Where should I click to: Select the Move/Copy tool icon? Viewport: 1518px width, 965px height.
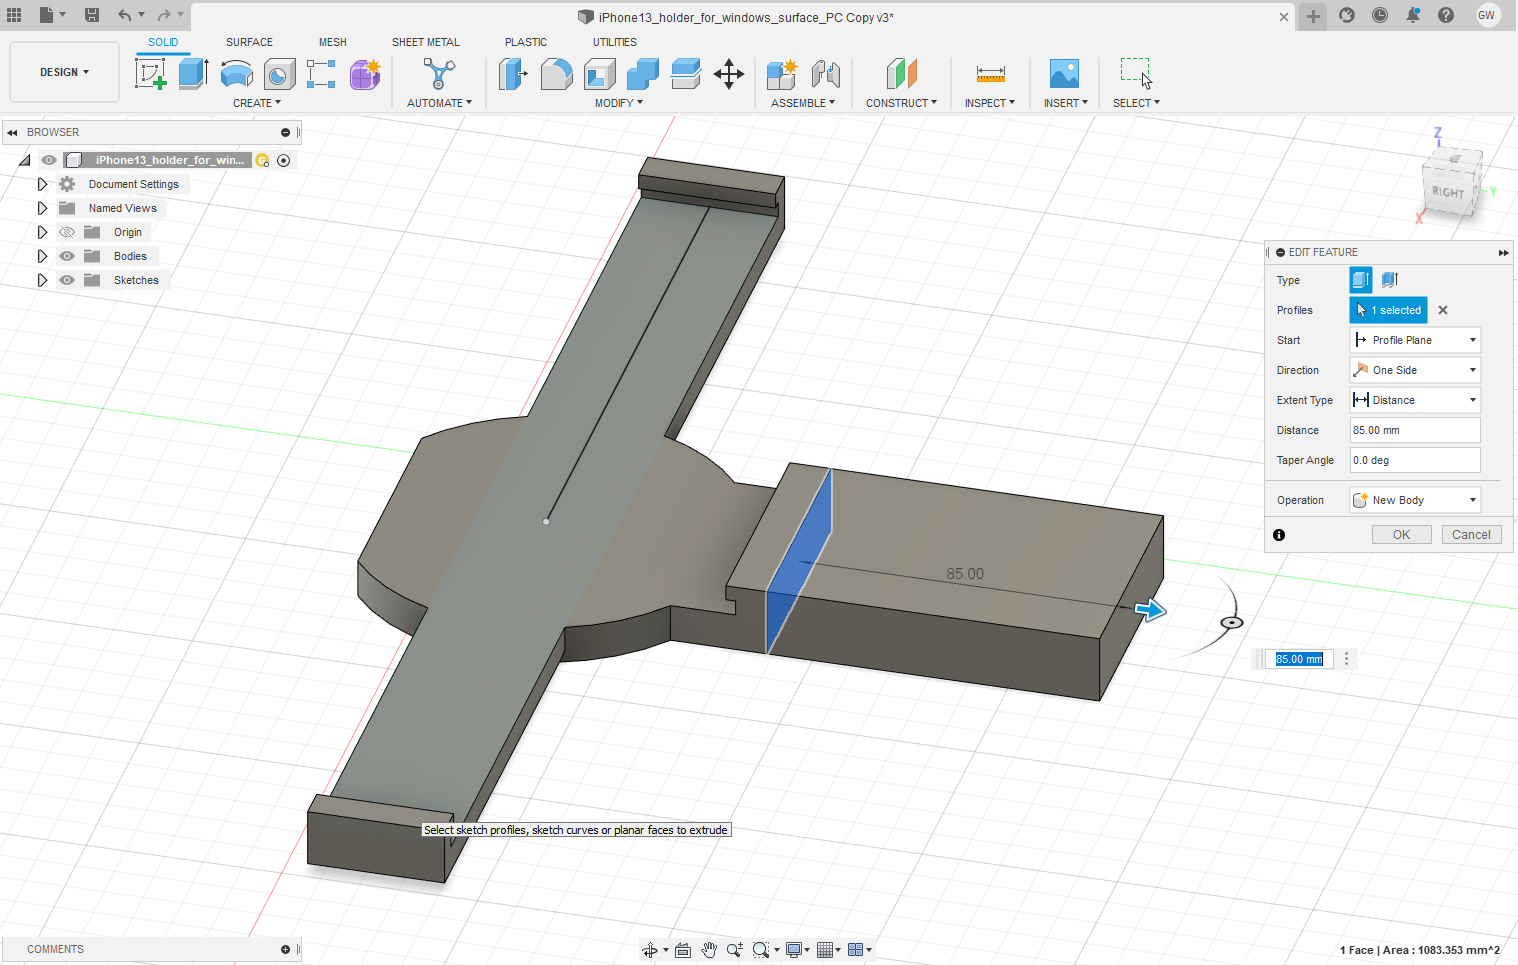point(728,74)
